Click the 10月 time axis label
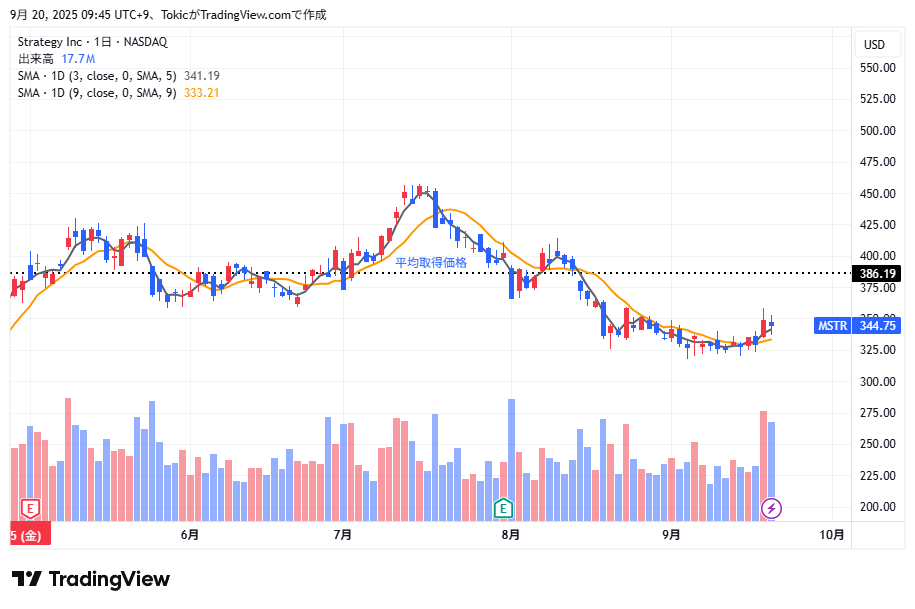Viewport: 915px width, 609px height. (832, 534)
